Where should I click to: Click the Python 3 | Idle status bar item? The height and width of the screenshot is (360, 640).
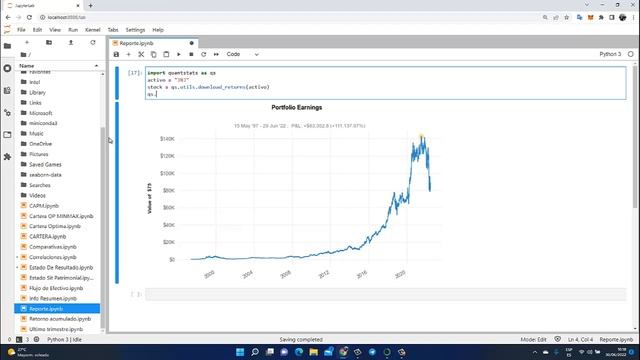click(64, 340)
